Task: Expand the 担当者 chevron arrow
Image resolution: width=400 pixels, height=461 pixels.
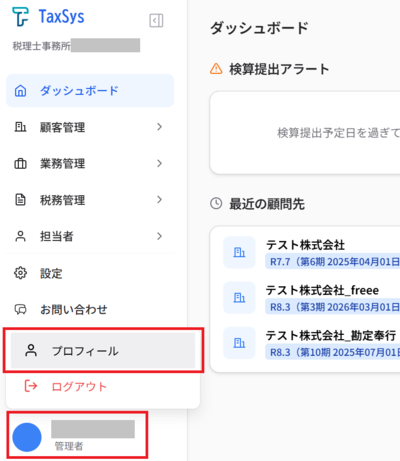Action: point(159,236)
